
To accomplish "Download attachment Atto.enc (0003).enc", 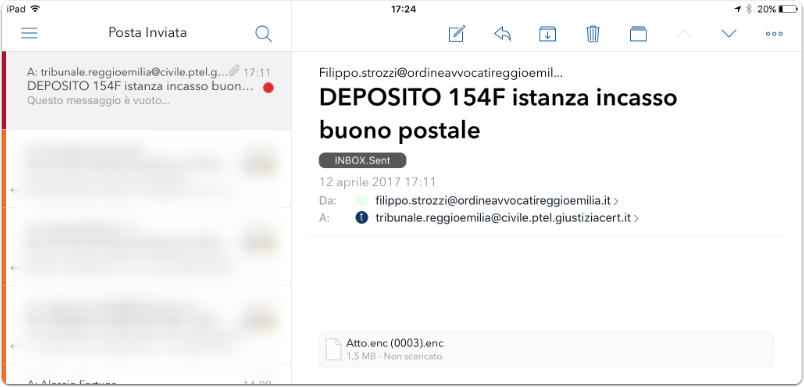I will (x=547, y=349).
